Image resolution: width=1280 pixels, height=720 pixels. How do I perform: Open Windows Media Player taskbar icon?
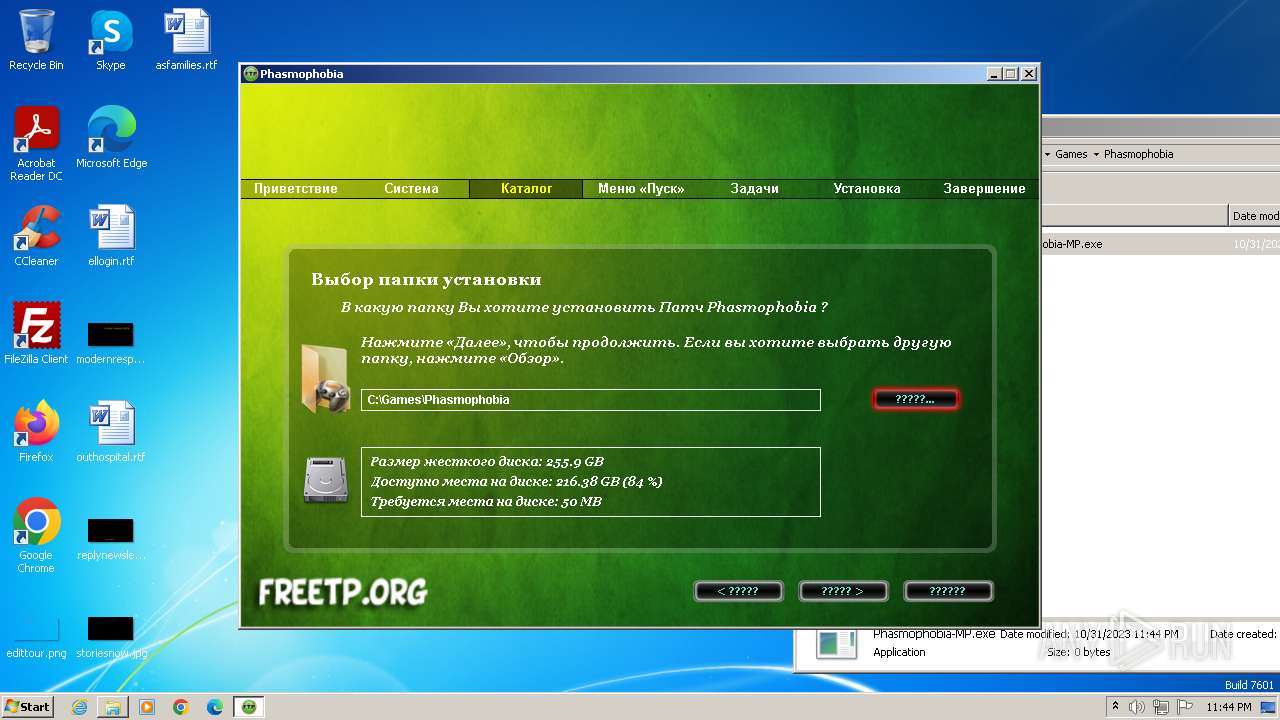coord(147,707)
